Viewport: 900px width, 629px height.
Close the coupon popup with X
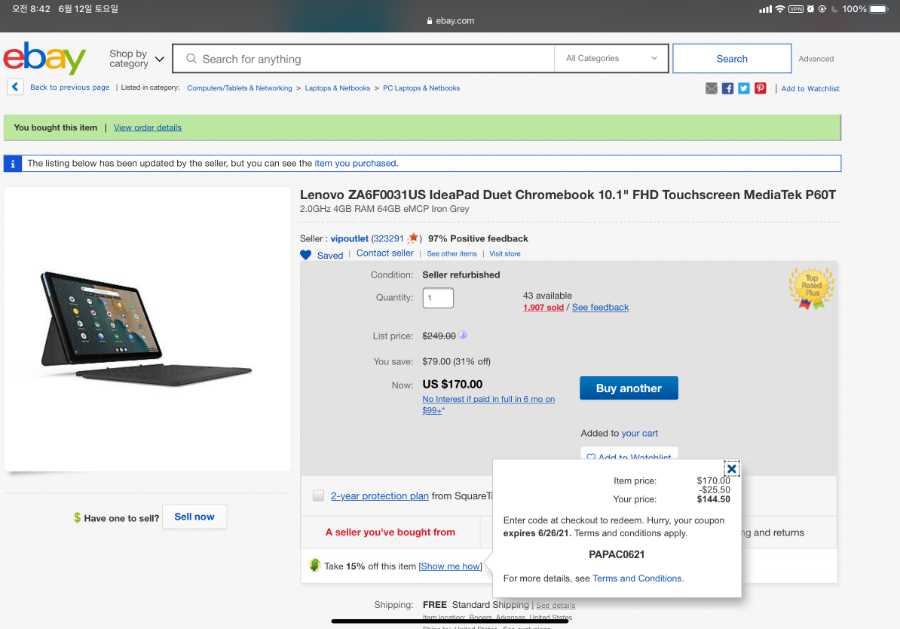[x=732, y=469]
